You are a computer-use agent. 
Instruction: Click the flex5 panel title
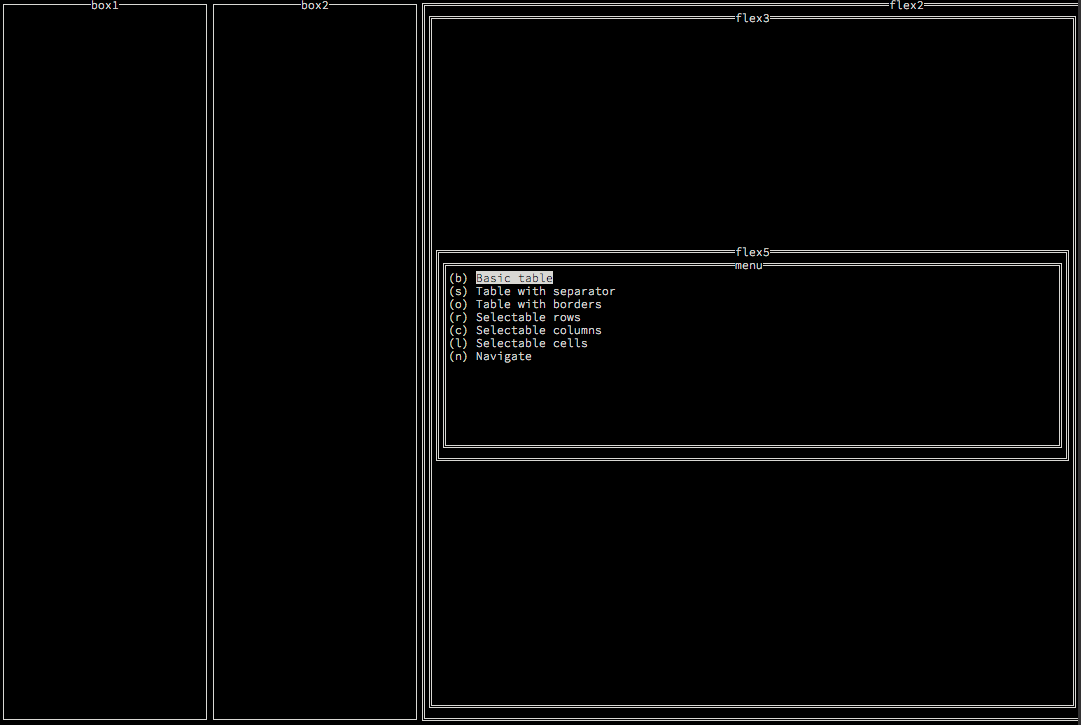[752, 252]
